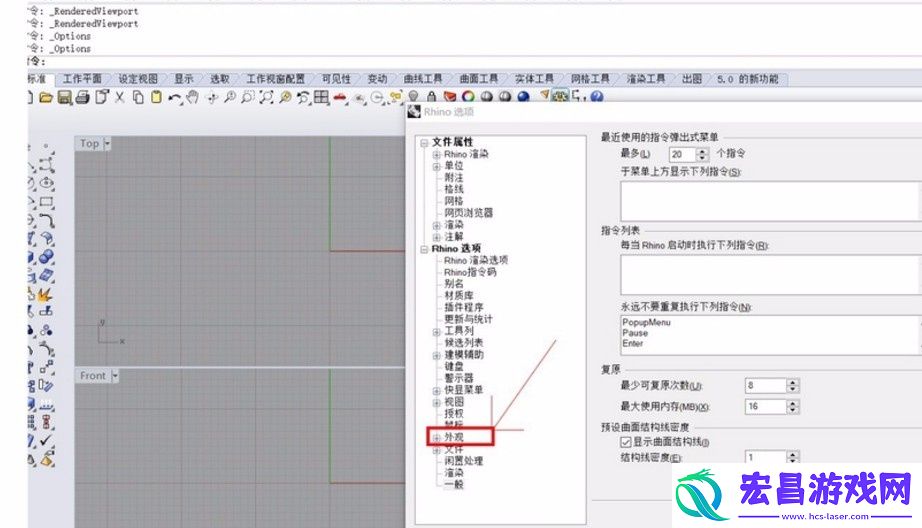Select 外观 in the options tree

coord(454,437)
